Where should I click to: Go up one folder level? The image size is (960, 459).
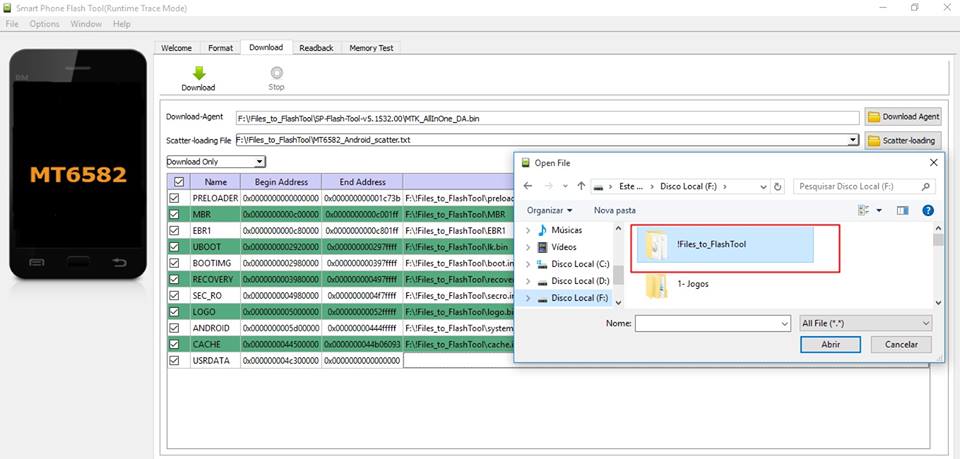[581, 186]
